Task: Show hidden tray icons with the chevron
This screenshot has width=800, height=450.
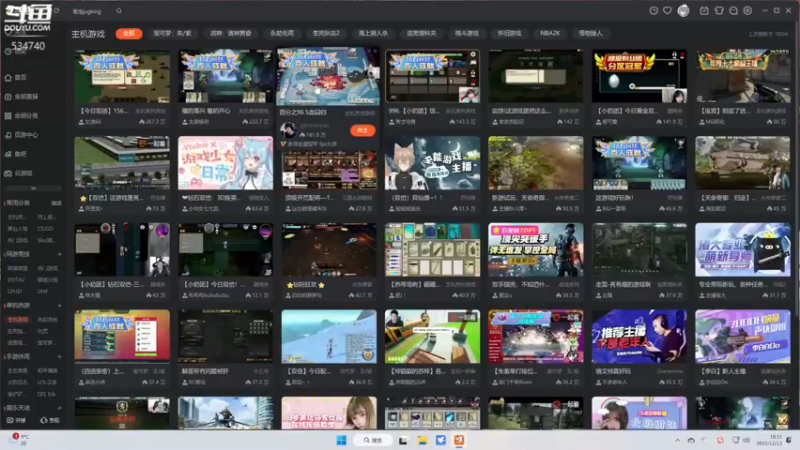Action: [678, 440]
